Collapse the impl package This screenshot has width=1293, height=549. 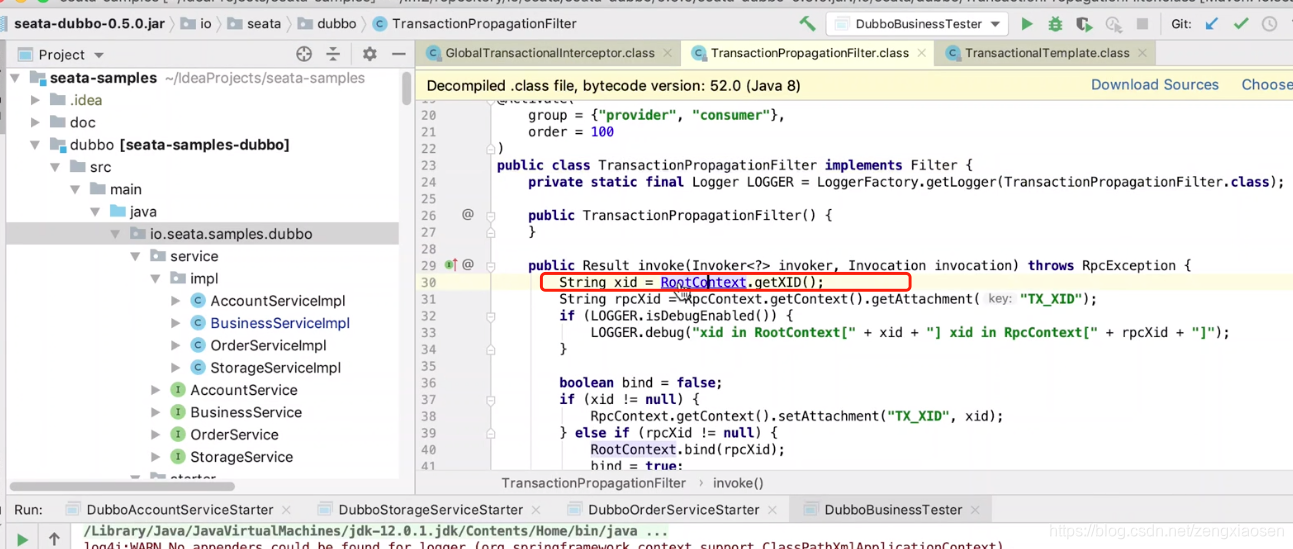pyautogui.click(x=155, y=278)
